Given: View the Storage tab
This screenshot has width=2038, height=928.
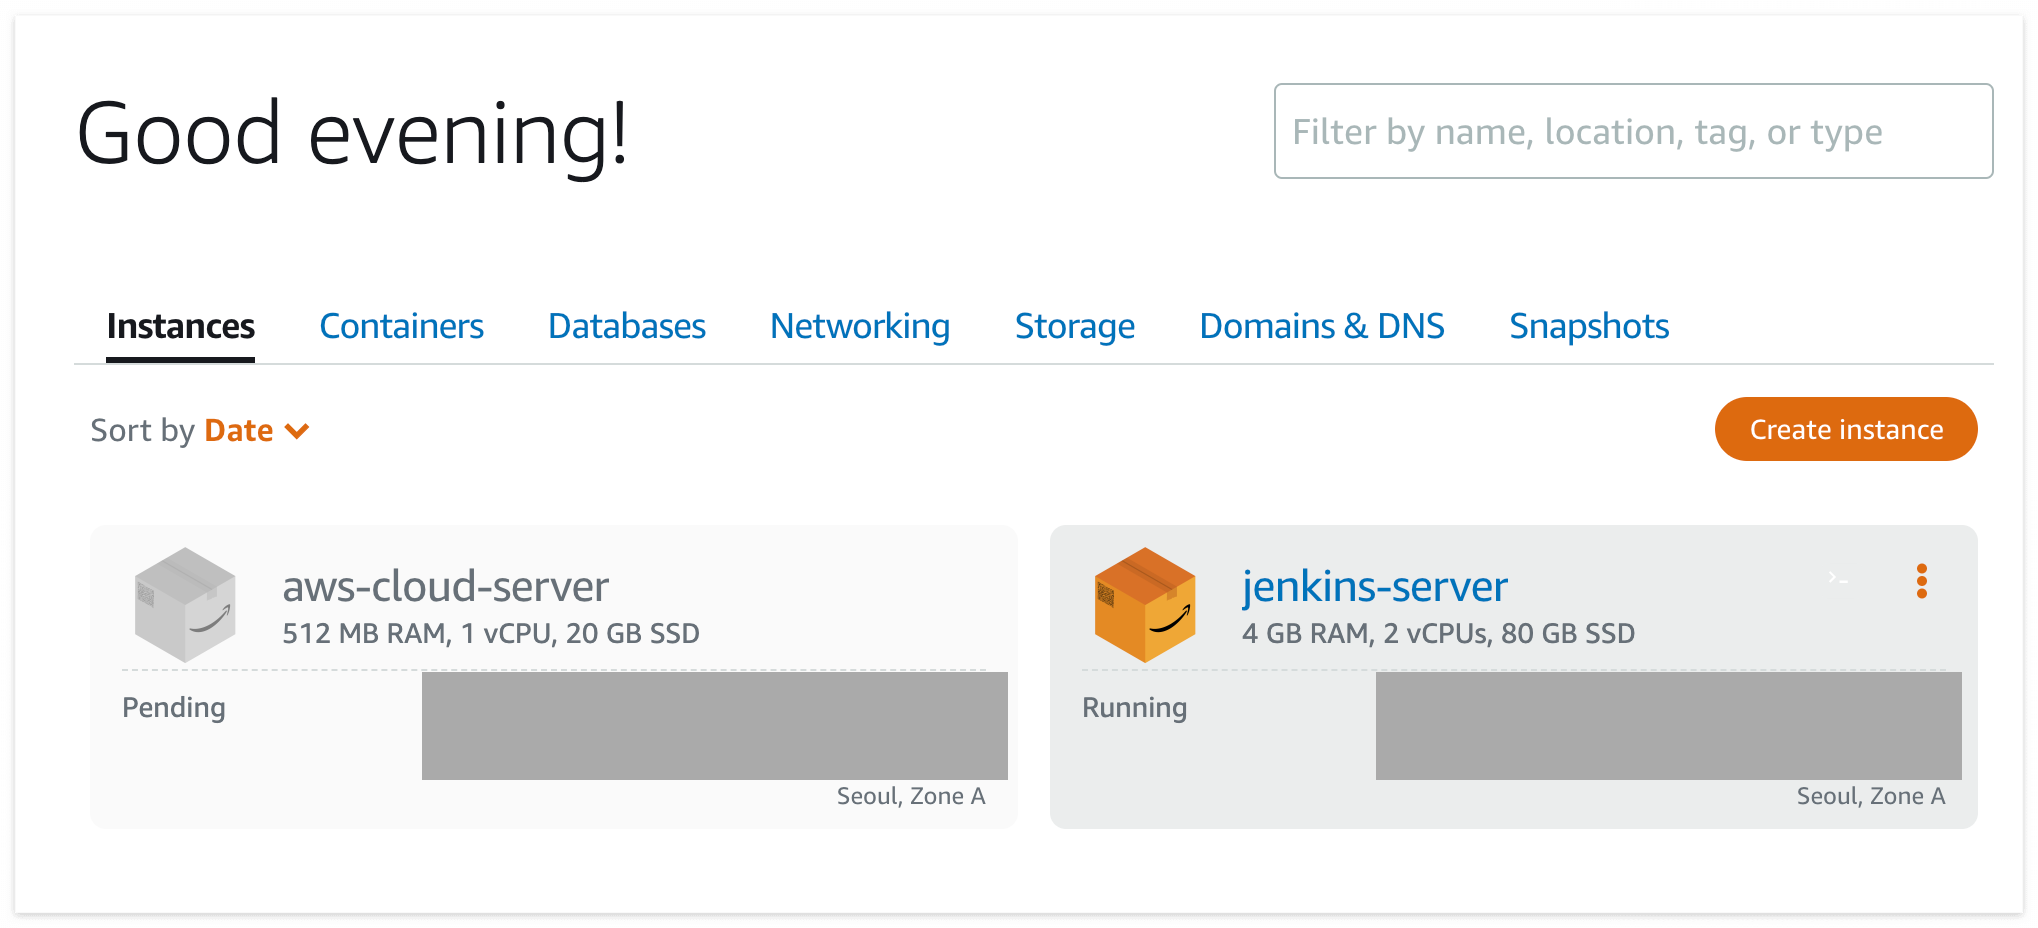Looking at the screenshot, I should click(x=1075, y=326).
